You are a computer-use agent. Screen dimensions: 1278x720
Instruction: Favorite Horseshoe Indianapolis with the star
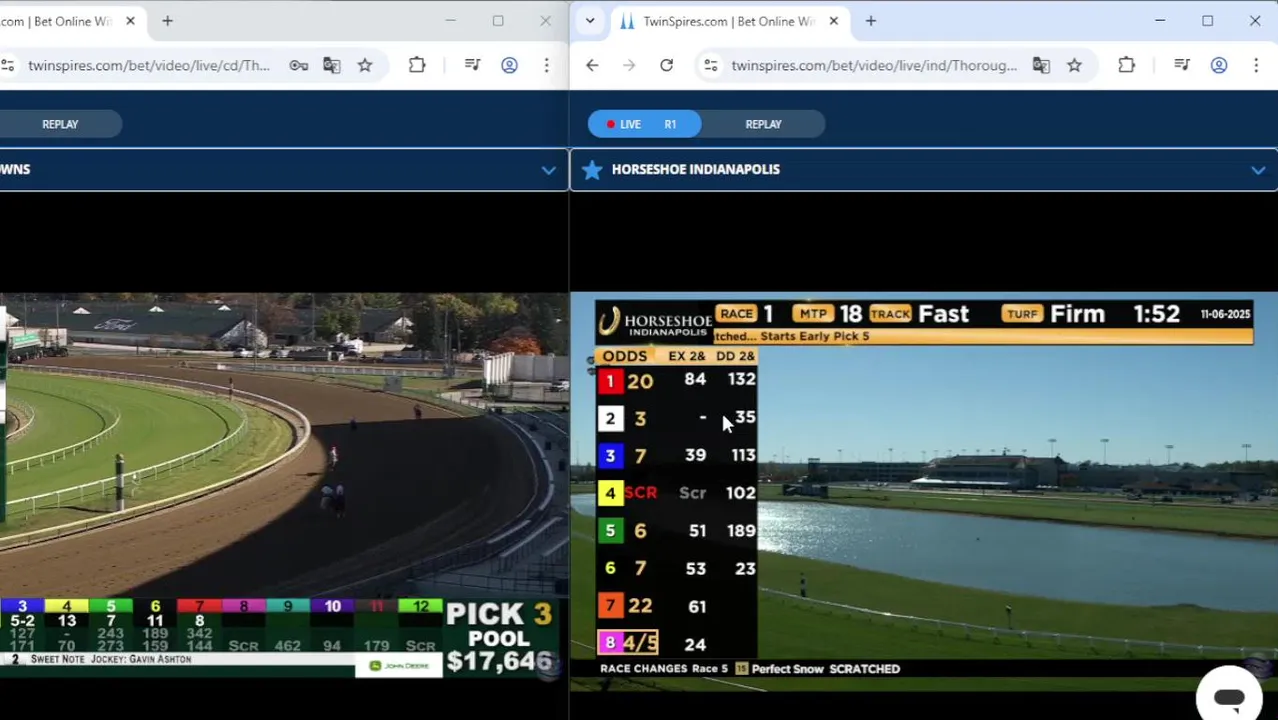pyautogui.click(x=592, y=169)
